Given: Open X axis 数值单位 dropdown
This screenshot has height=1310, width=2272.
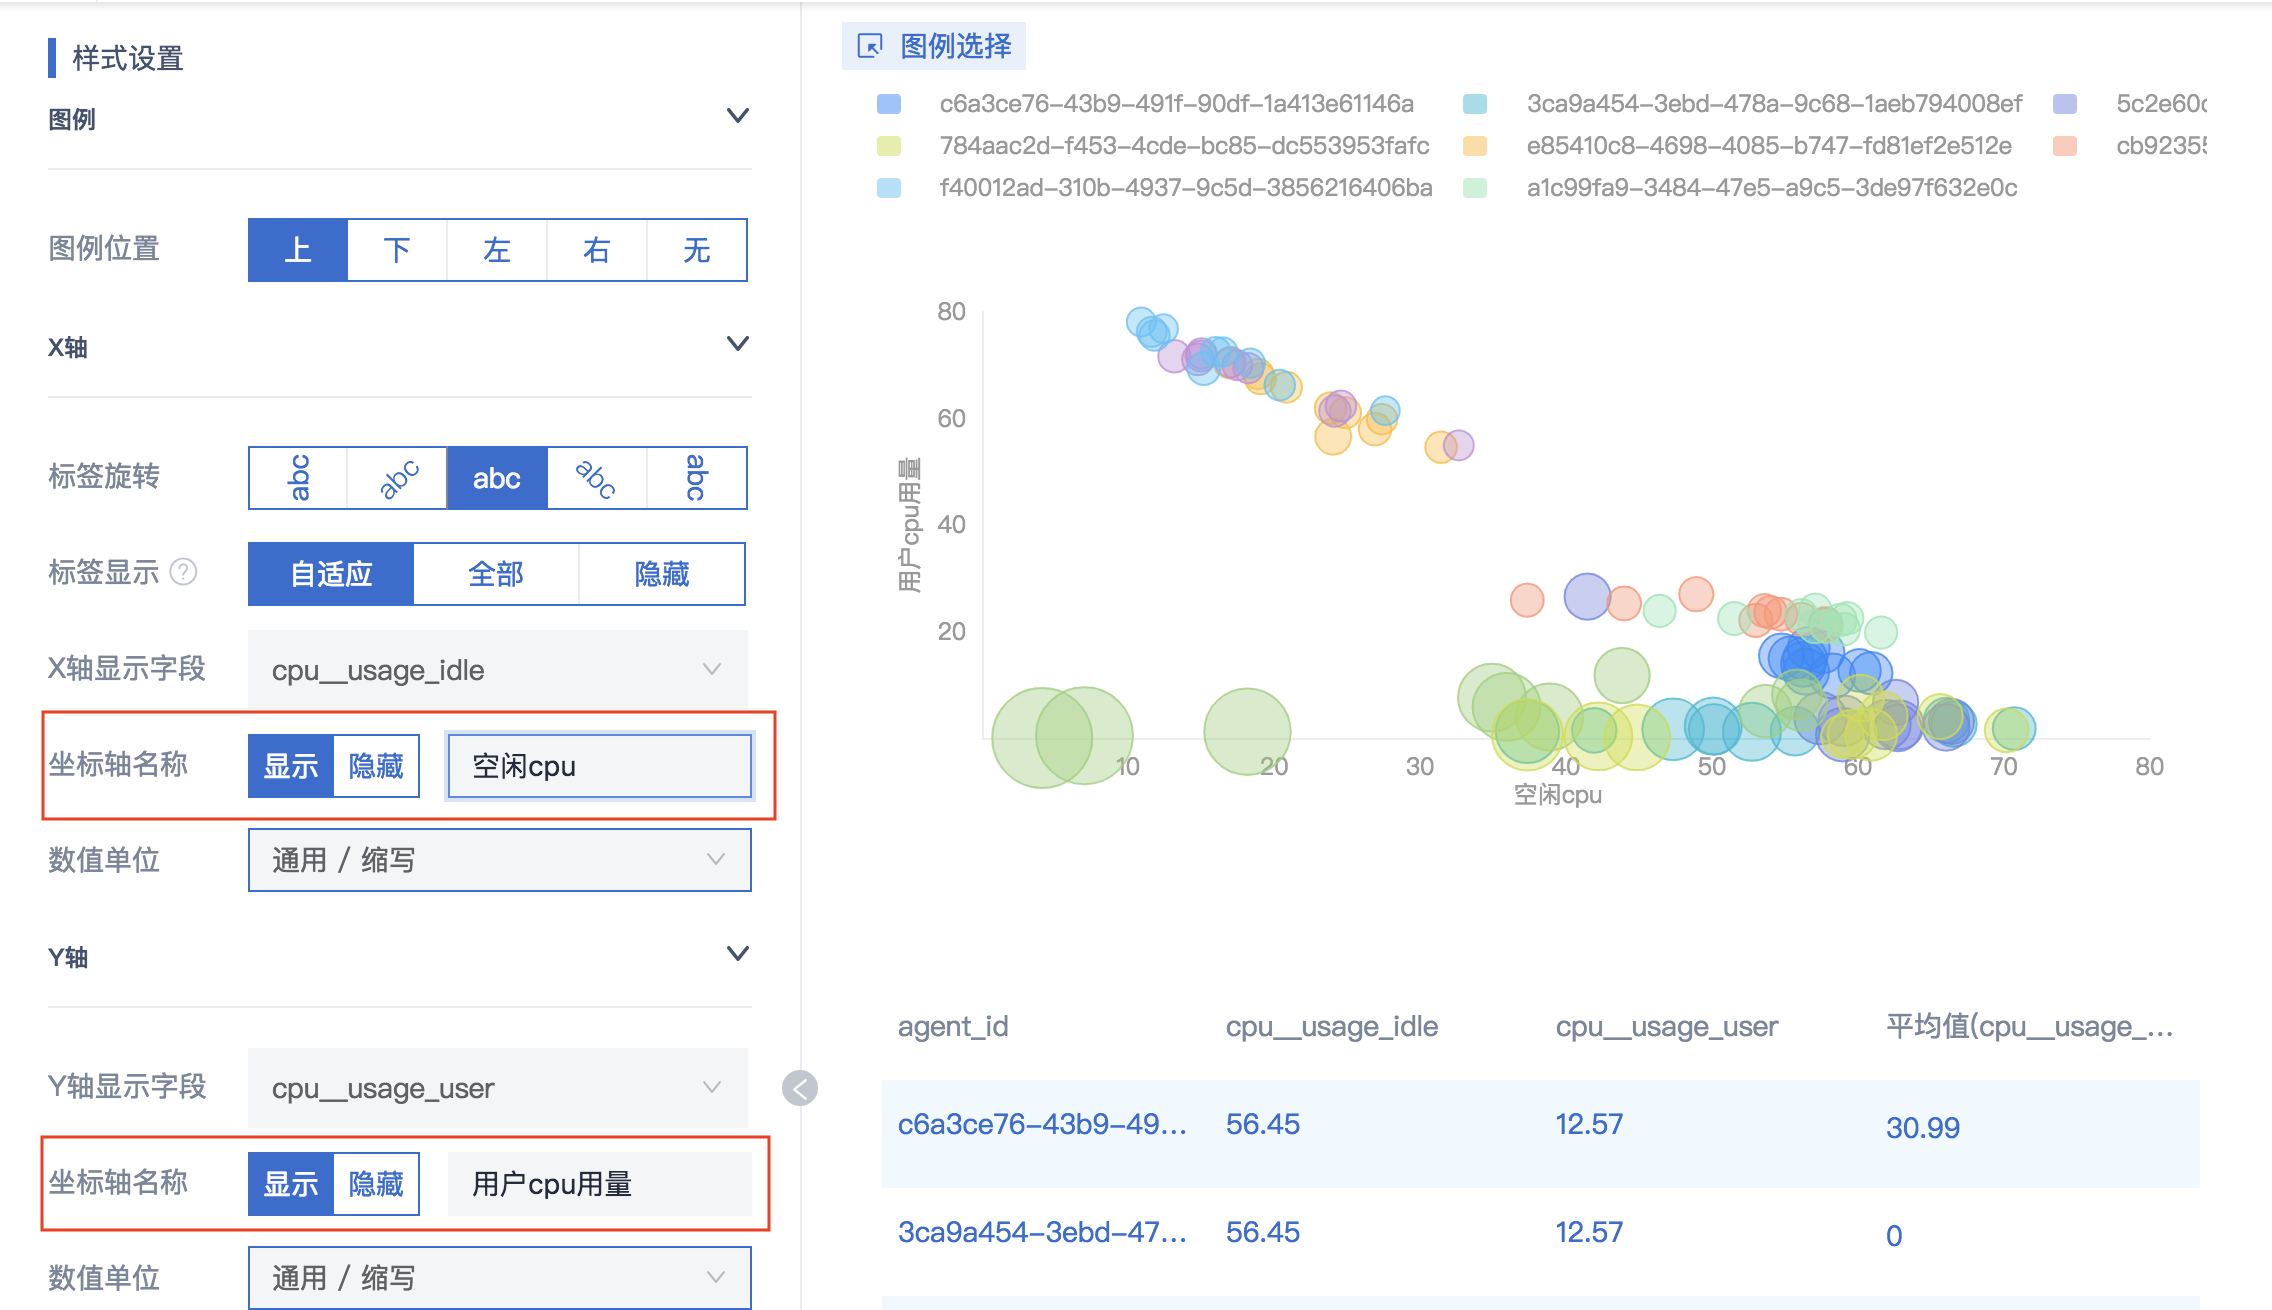Looking at the screenshot, I should 499,860.
